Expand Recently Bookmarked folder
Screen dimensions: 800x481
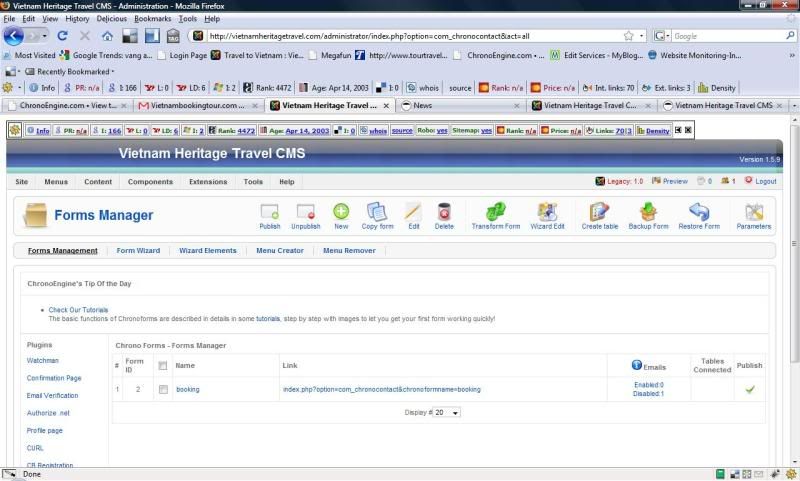(69, 71)
